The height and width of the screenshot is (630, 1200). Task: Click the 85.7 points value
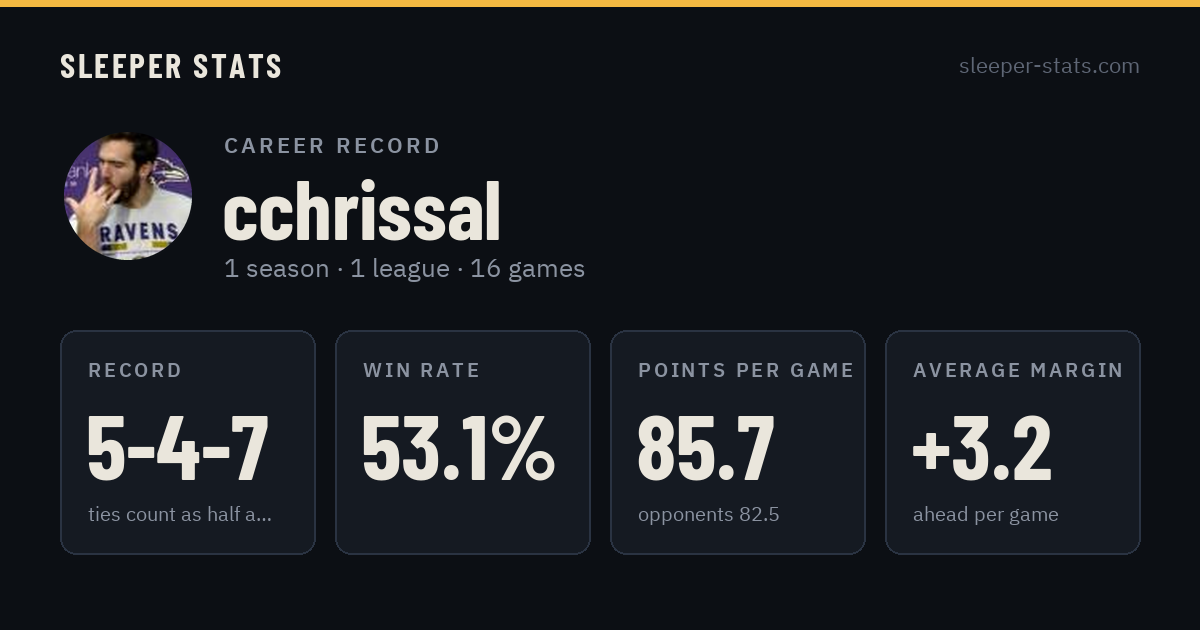[706, 448]
